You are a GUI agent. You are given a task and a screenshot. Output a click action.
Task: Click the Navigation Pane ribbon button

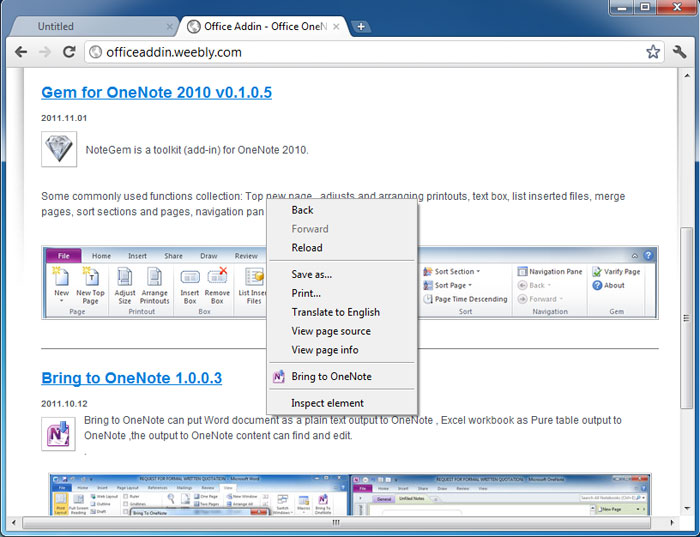pos(550,271)
